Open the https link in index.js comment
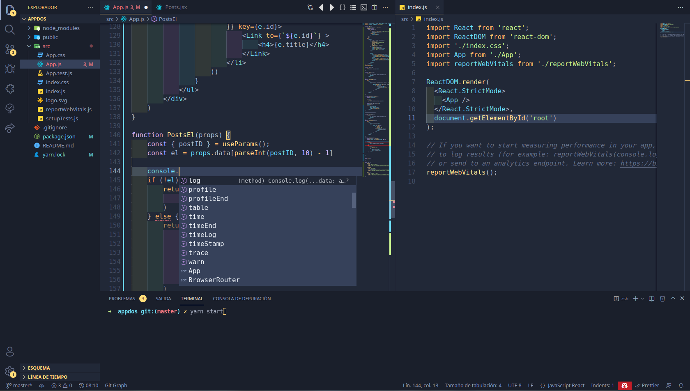 [x=638, y=164]
